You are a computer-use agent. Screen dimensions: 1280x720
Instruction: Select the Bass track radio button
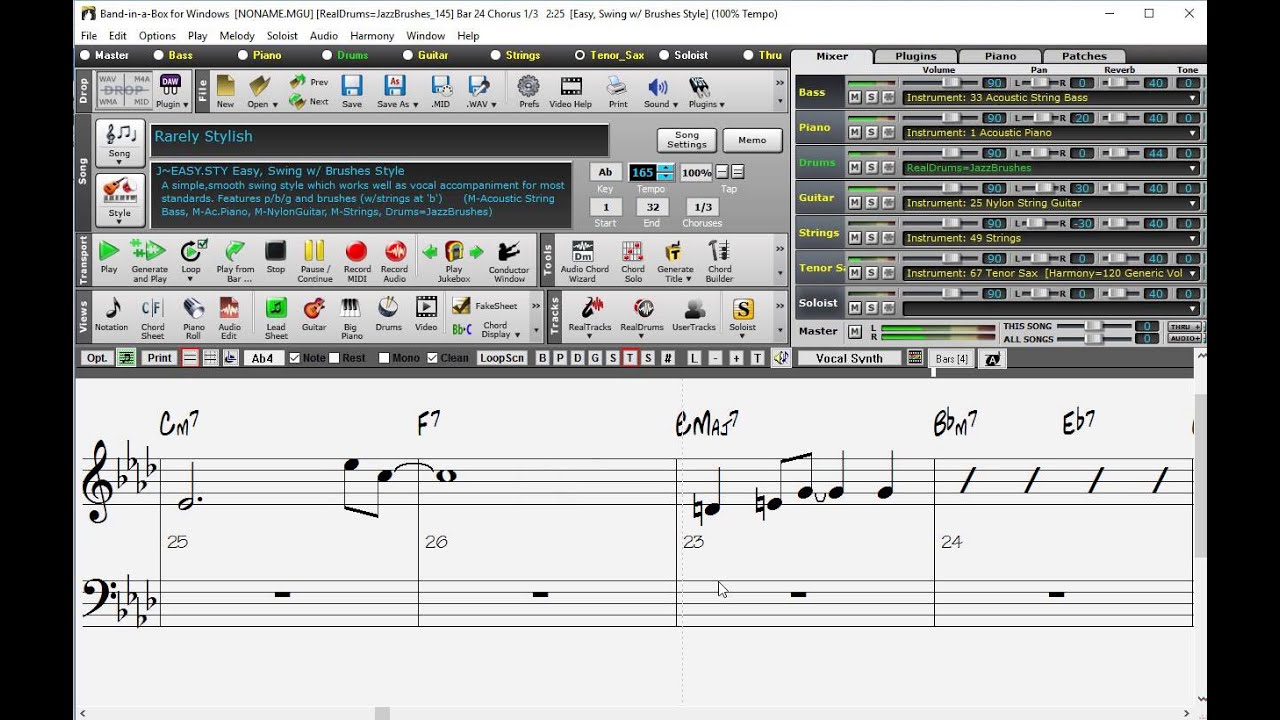pyautogui.click(x=159, y=56)
